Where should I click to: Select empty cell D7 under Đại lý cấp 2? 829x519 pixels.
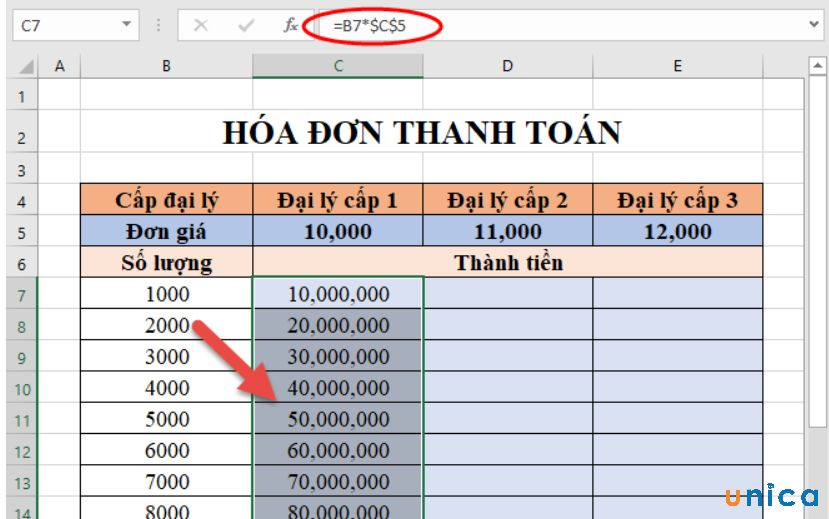[x=508, y=294]
